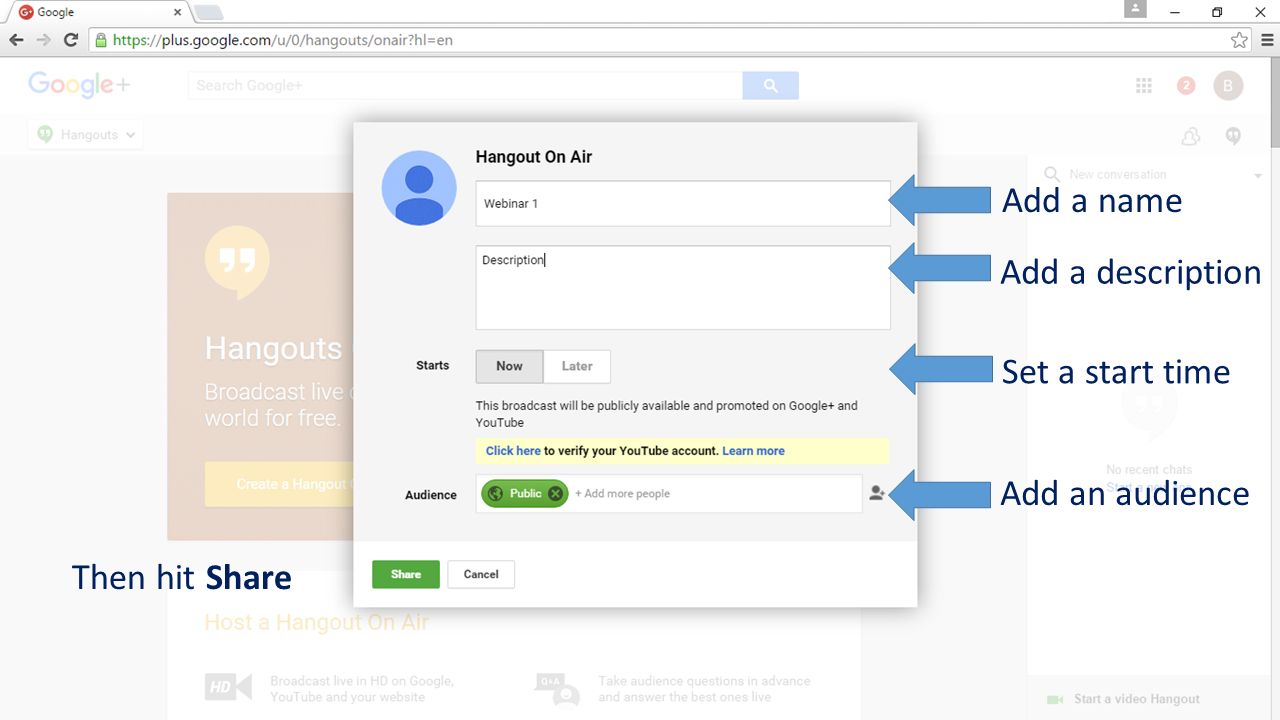The image size is (1280, 720).
Task: Click Start a video Hangout
Action: 1137,699
